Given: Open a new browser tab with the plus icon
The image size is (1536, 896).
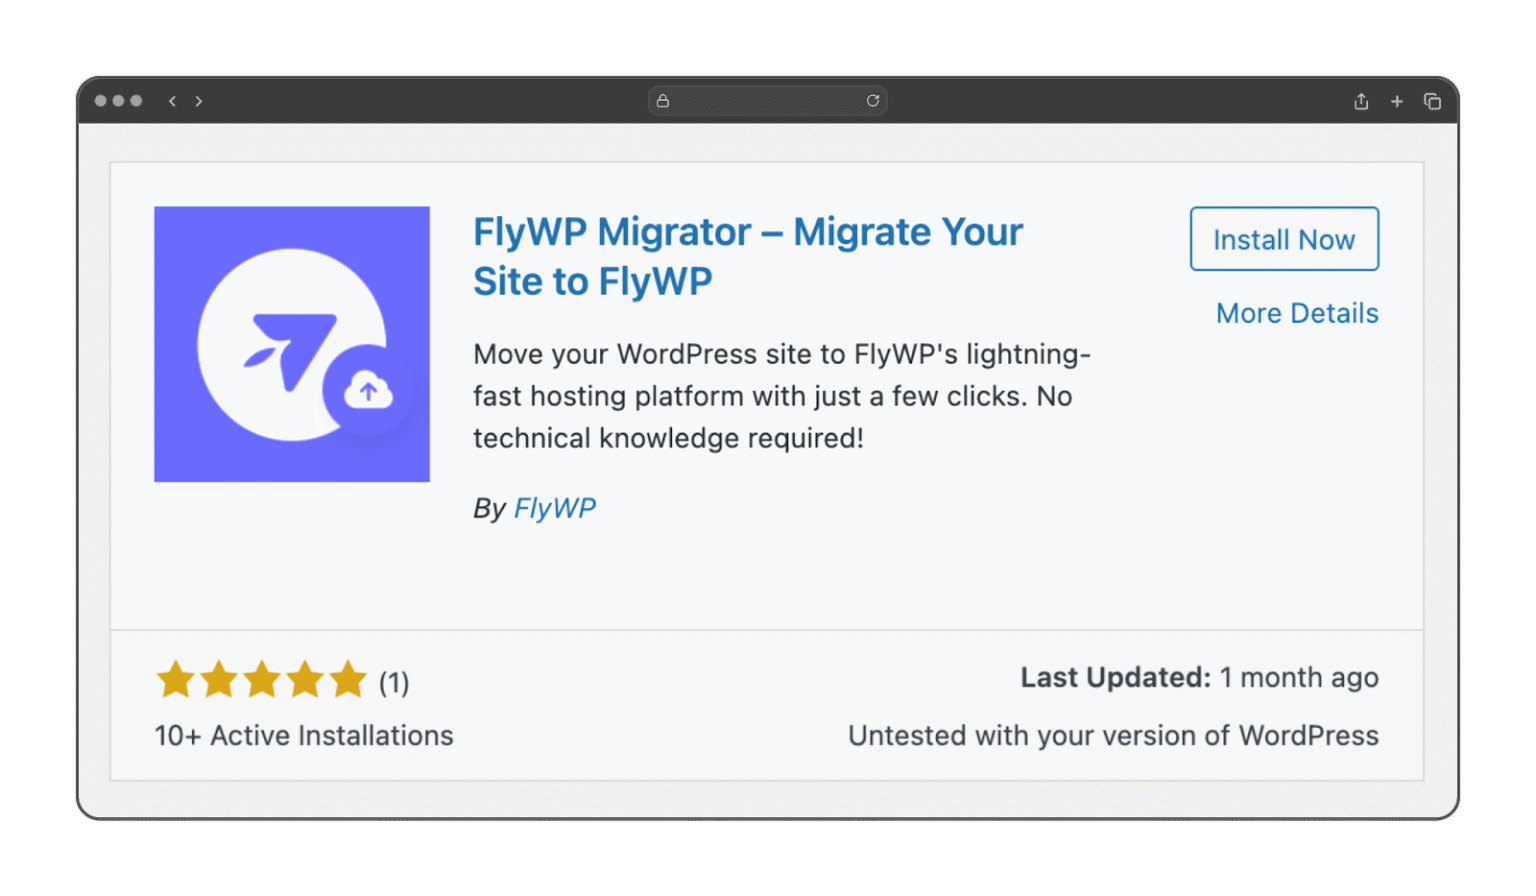Looking at the screenshot, I should pyautogui.click(x=1397, y=101).
